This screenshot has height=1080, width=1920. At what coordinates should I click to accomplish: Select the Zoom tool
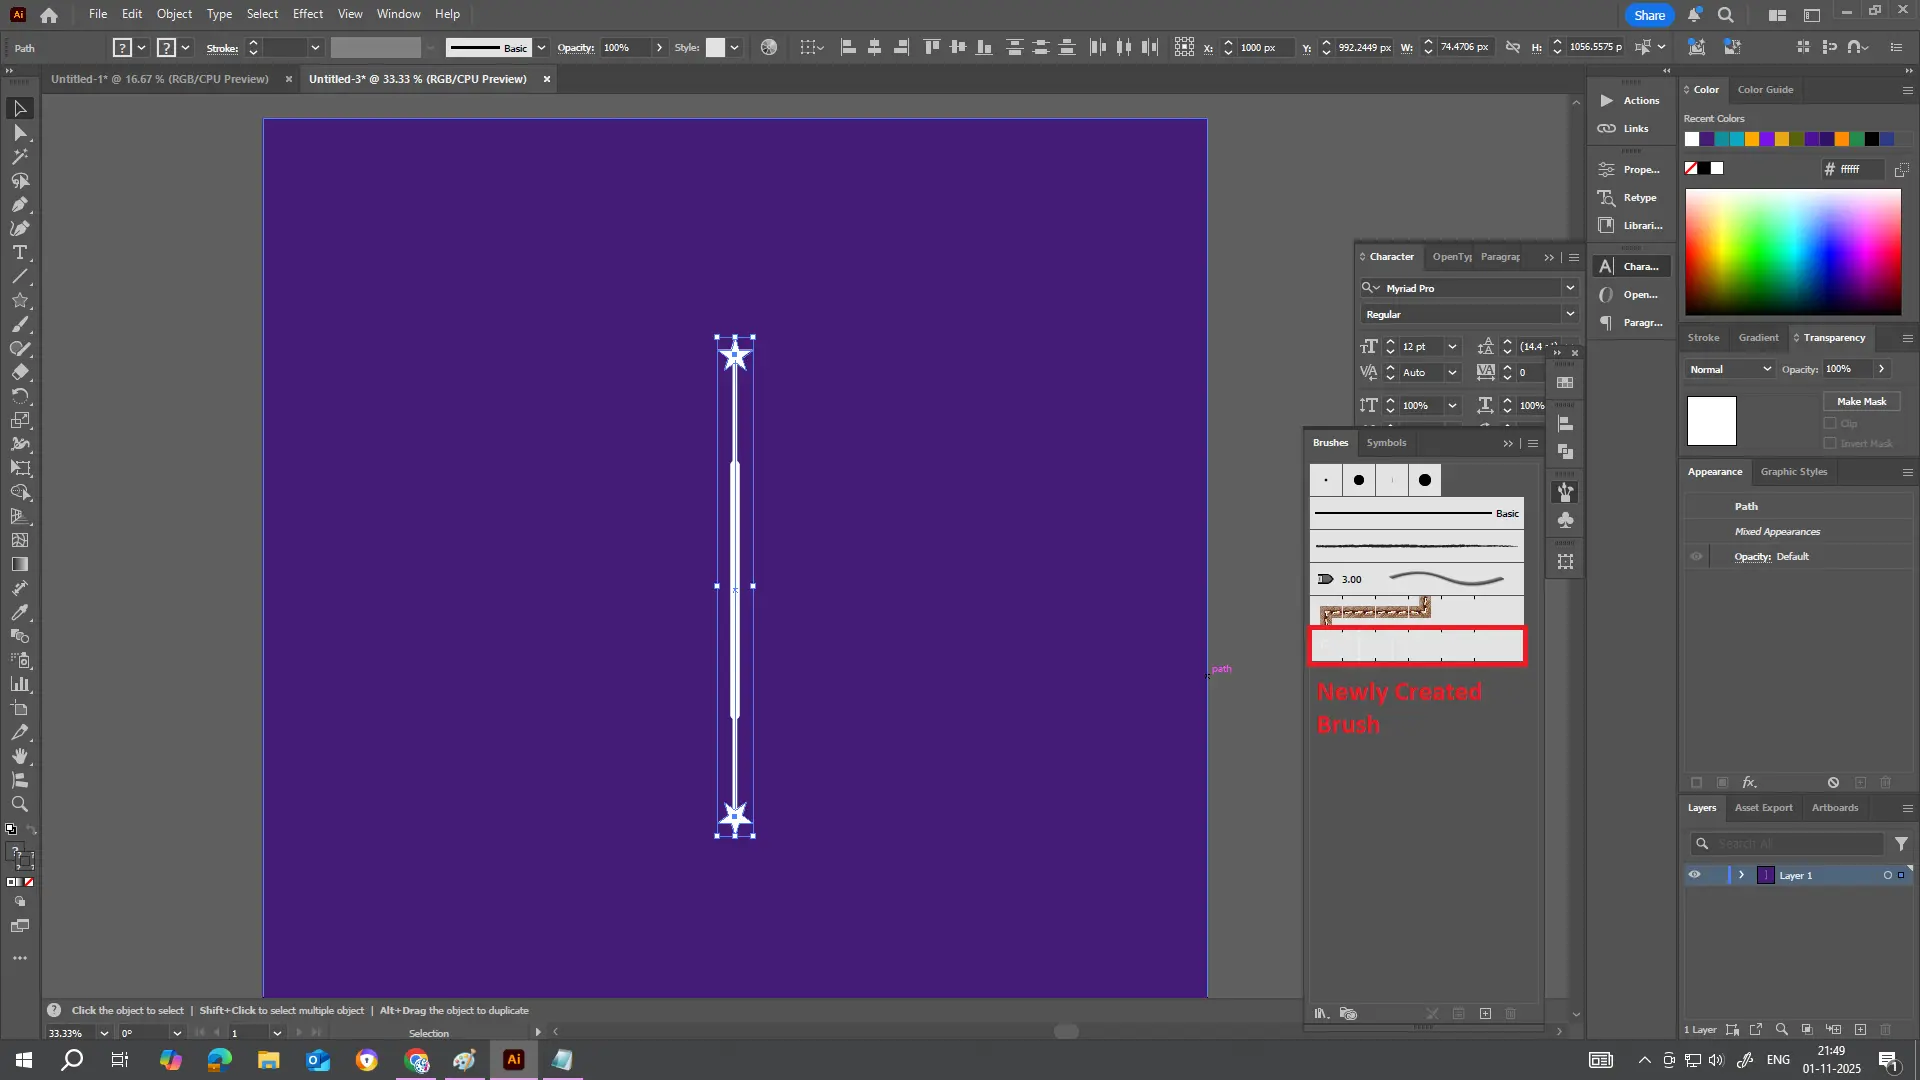click(19, 805)
